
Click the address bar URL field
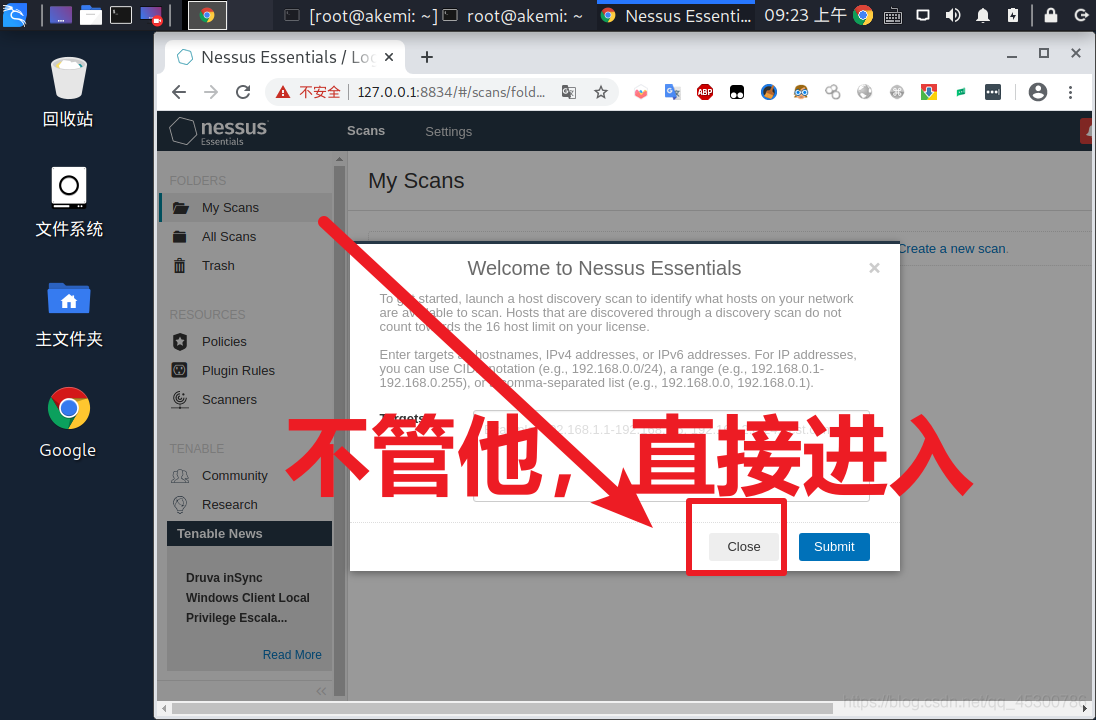pos(451,92)
